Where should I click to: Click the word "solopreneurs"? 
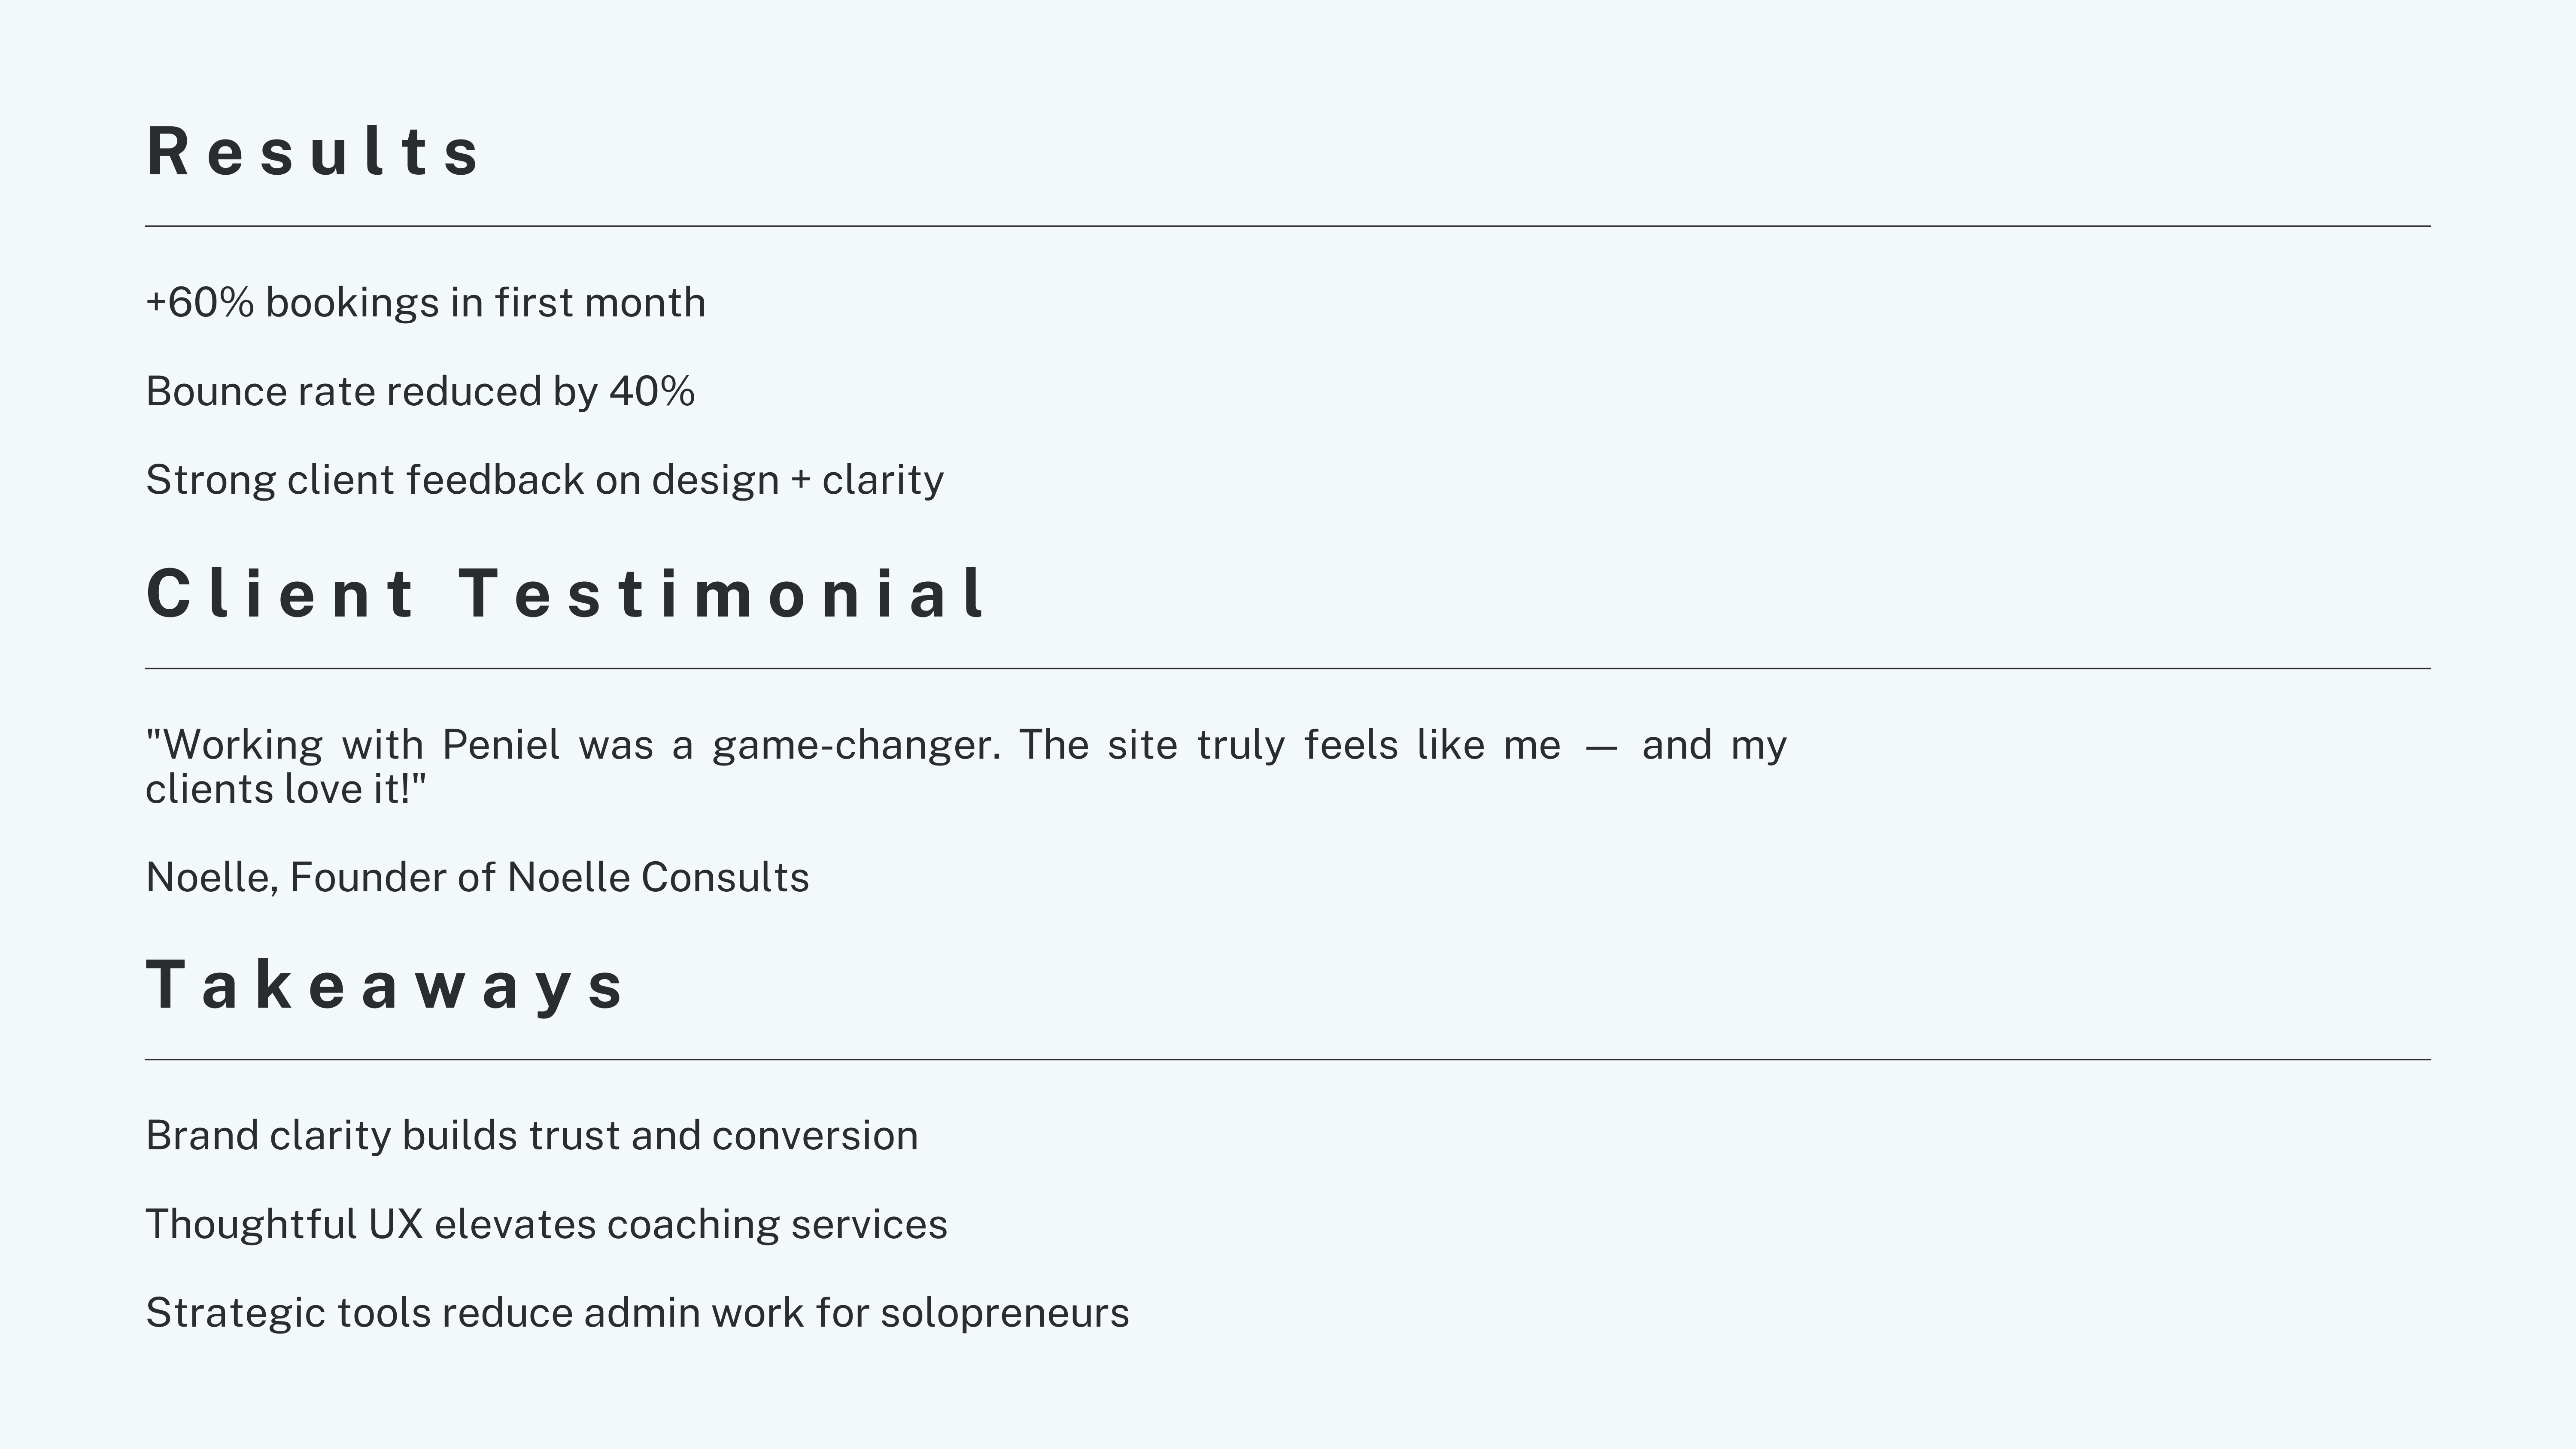tap(1005, 1314)
